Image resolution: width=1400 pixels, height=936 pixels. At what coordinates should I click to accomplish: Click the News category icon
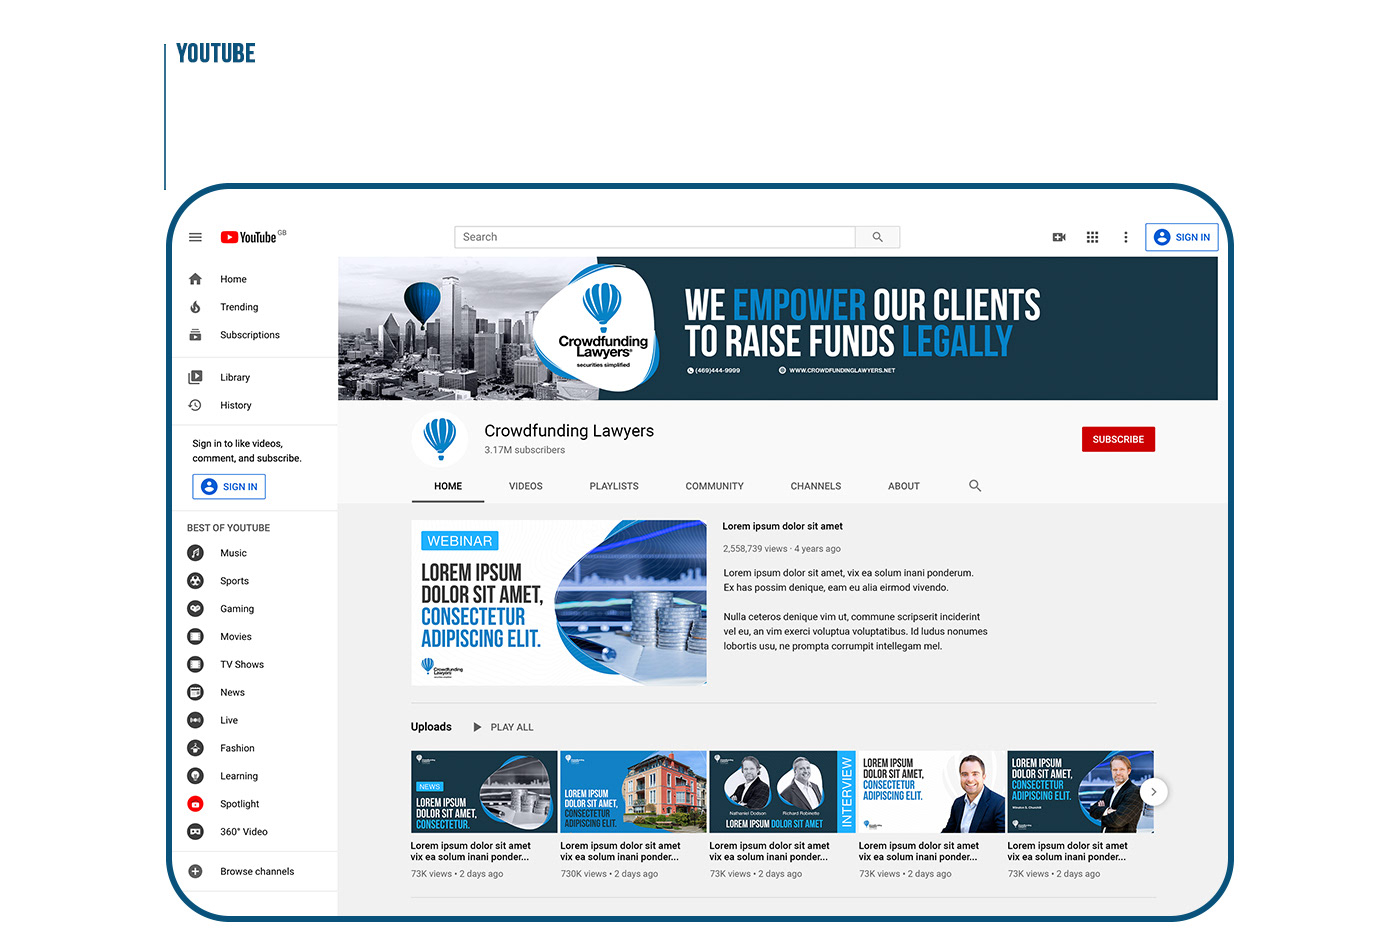coord(195,692)
